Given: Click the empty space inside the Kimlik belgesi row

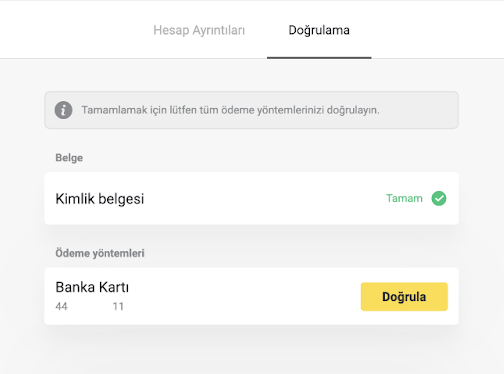Looking at the screenshot, I should tap(265, 198).
